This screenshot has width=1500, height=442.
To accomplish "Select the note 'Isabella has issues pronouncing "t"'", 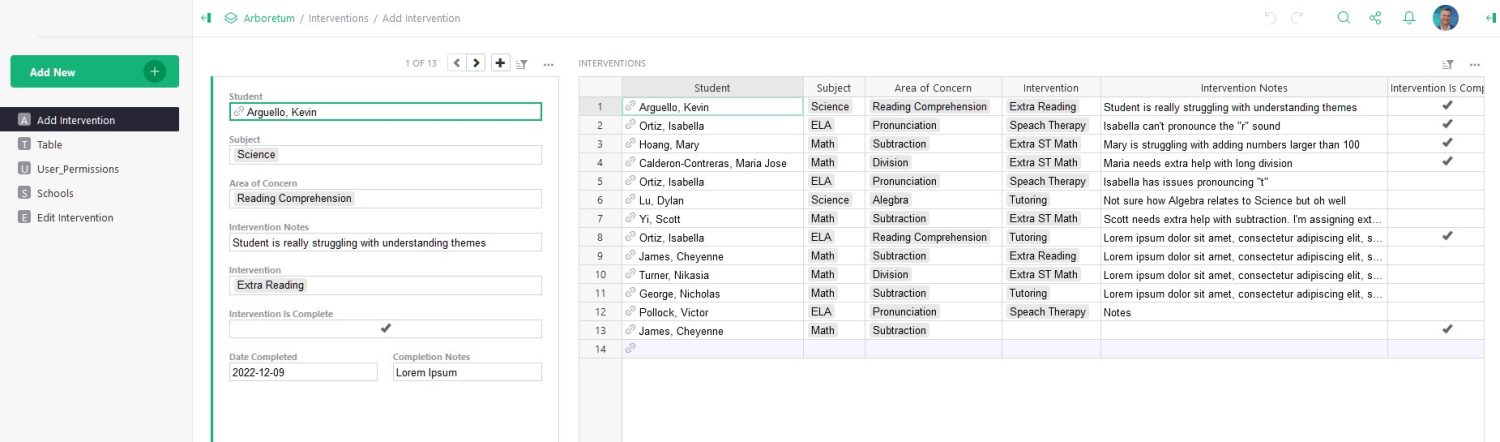I will click(1244, 181).
